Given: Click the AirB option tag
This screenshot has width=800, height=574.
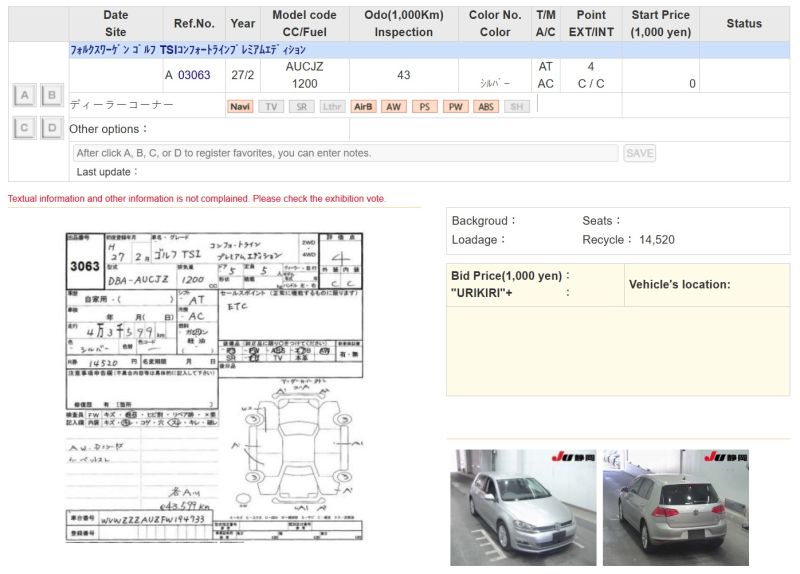Looking at the screenshot, I should click(363, 107).
